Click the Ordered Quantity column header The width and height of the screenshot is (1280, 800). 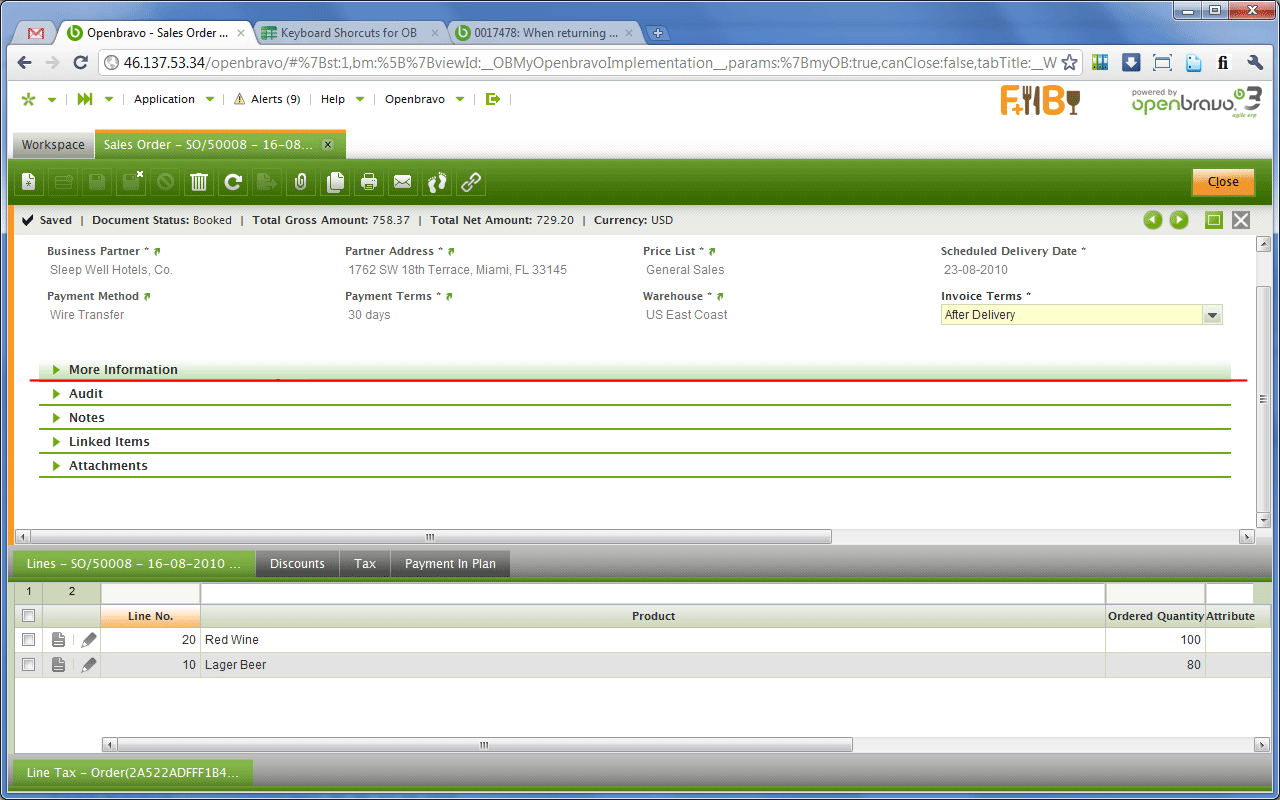(x=1155, y=616)
